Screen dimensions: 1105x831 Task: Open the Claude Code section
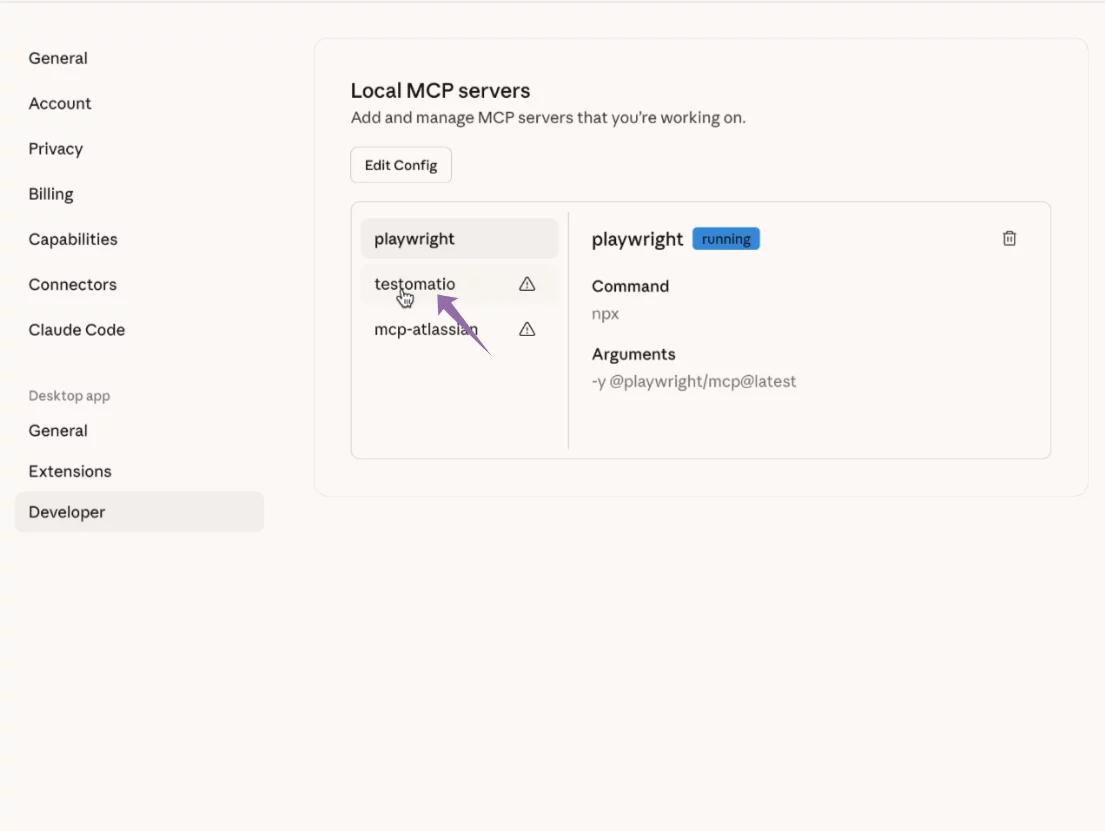(x=77, y=329)
